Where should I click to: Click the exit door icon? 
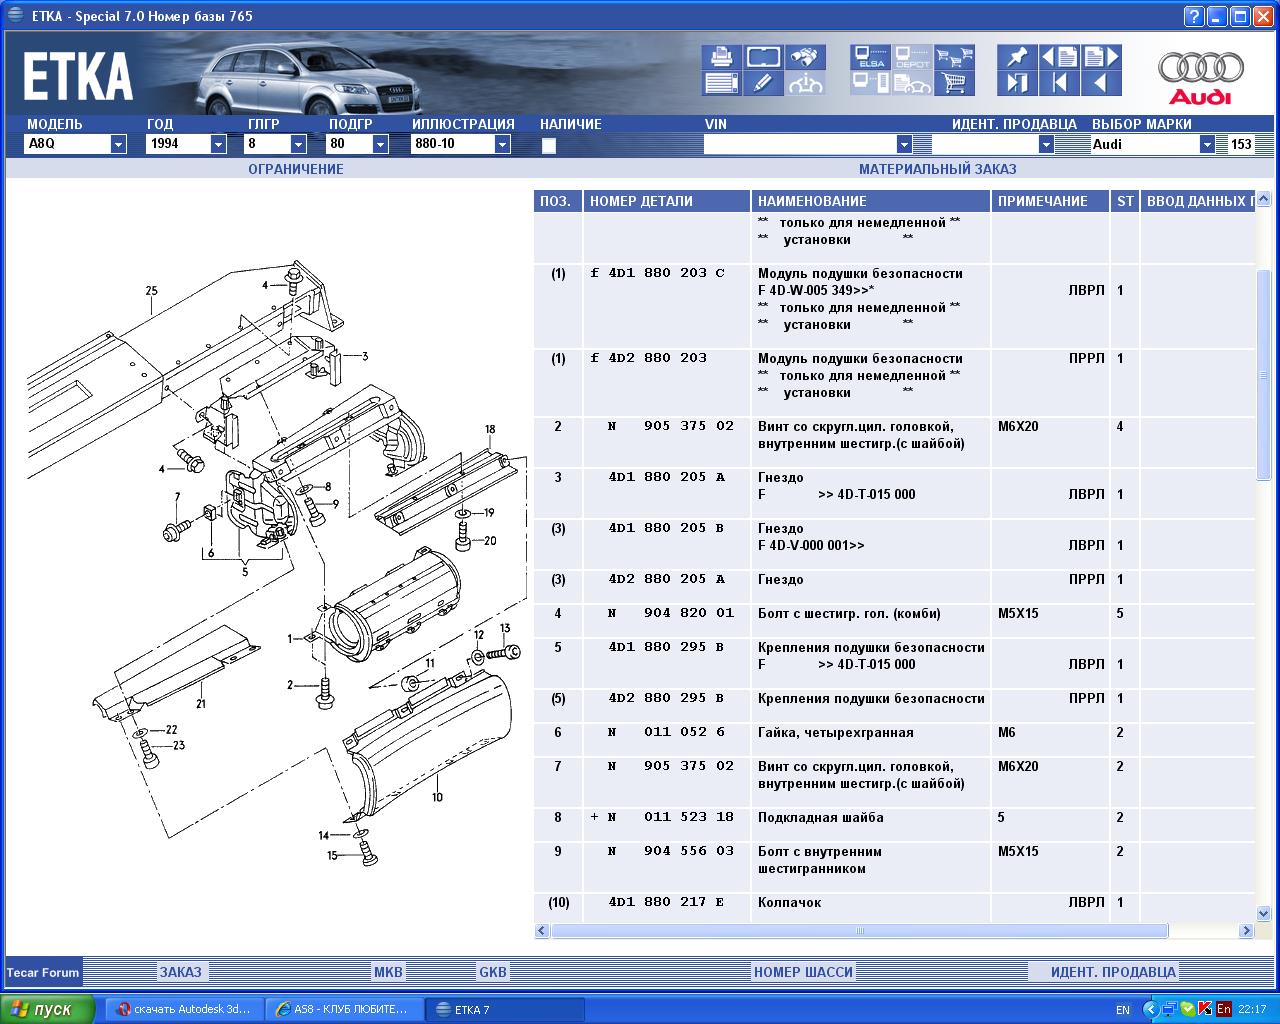pos(1017,83)
